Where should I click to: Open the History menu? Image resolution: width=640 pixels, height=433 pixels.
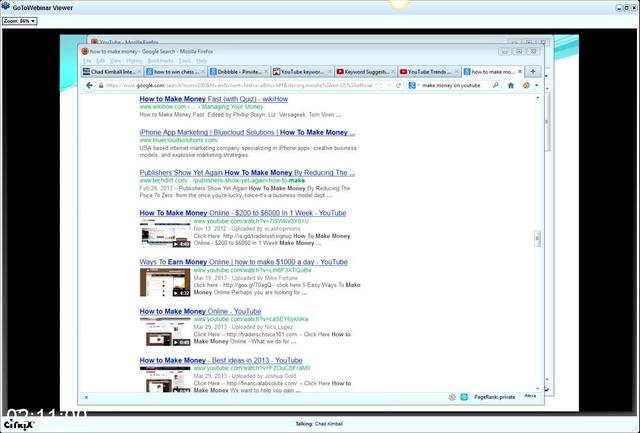134,61
